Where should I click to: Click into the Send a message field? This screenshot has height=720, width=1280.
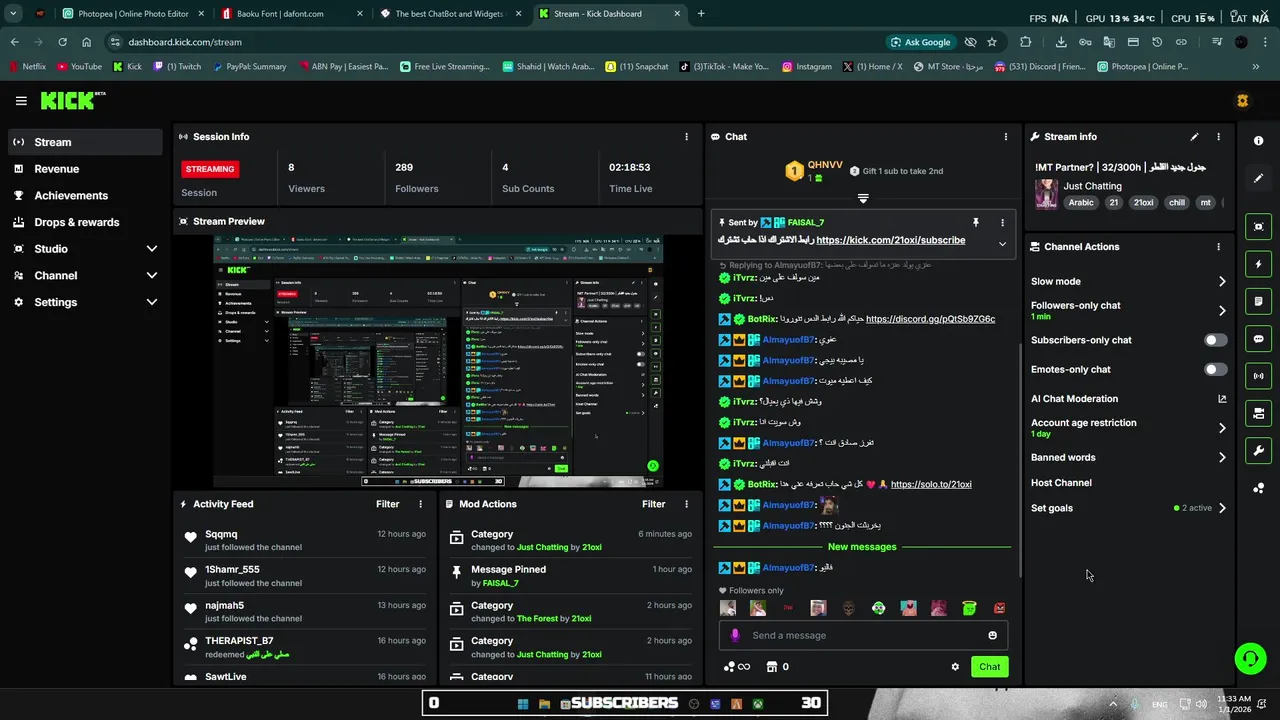864,635
